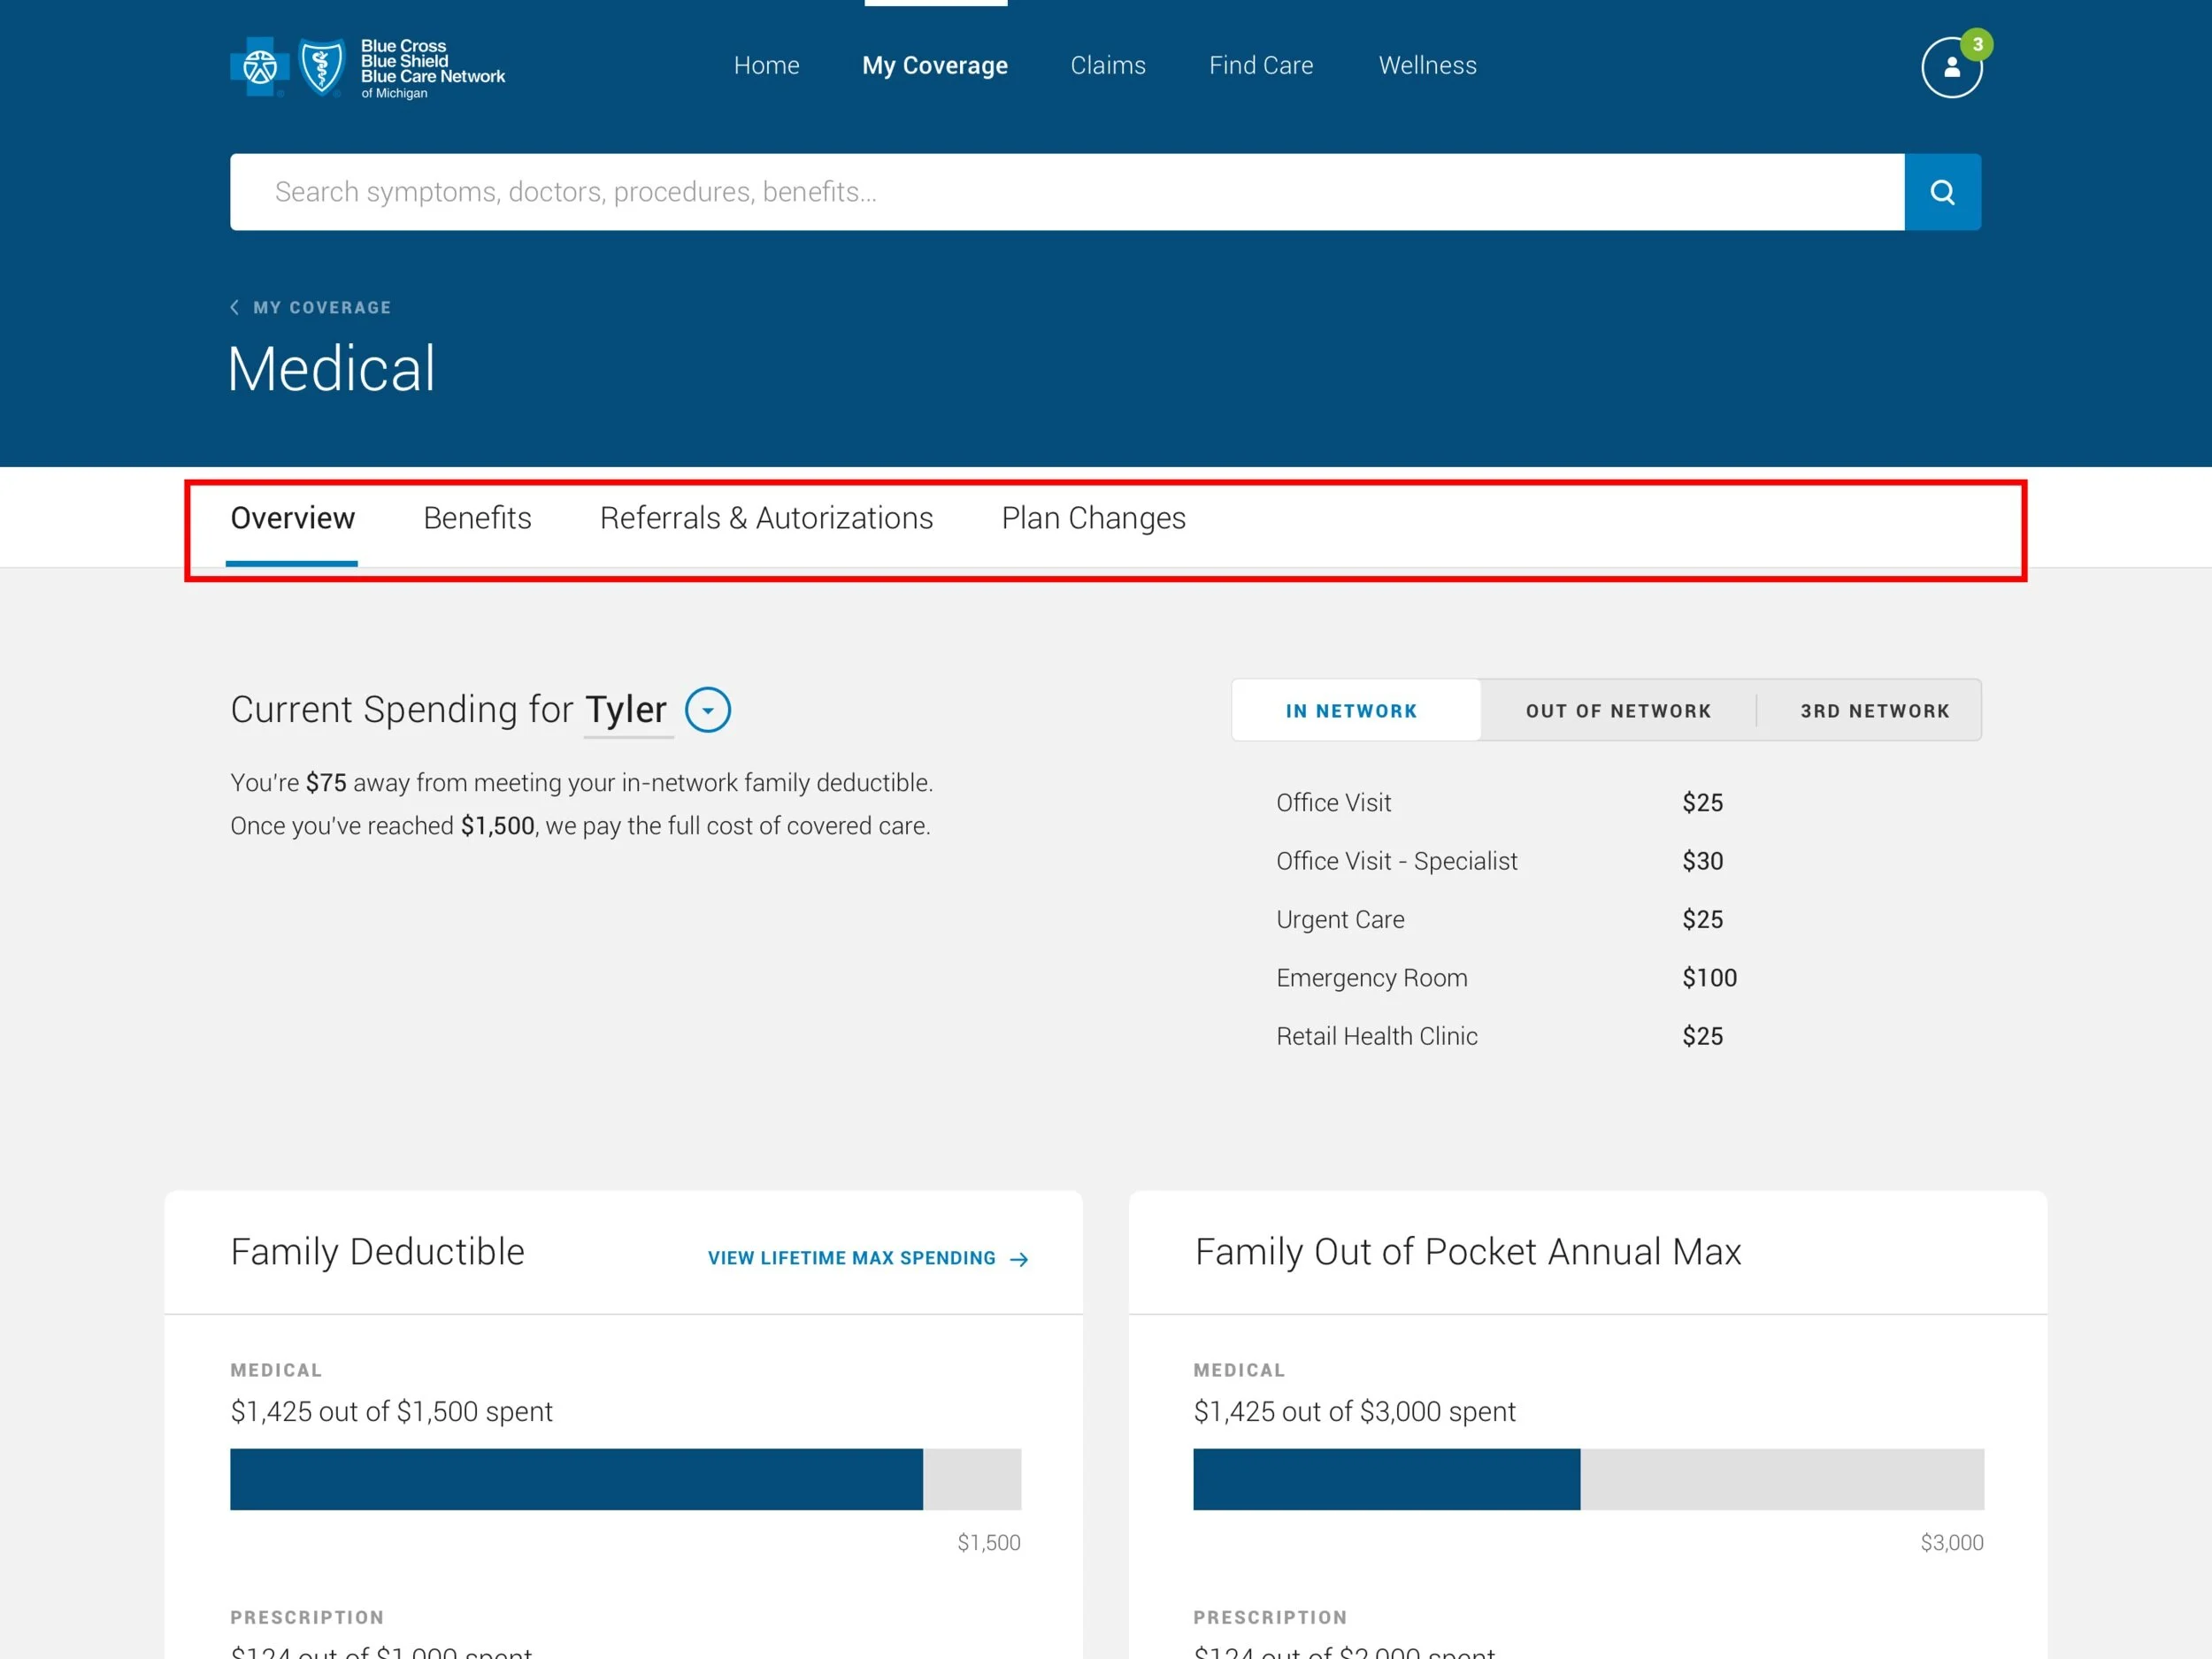Click the green notification badge showing 3

1976,44
